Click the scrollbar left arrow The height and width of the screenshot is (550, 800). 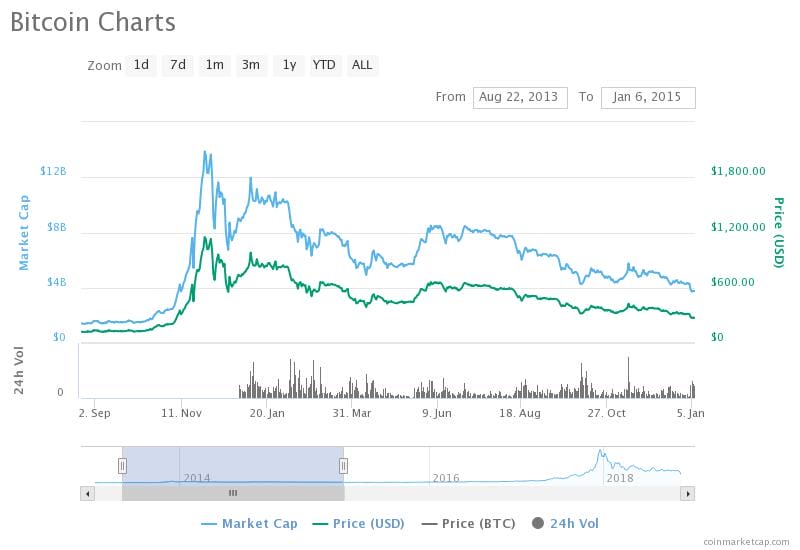(88, 493)
